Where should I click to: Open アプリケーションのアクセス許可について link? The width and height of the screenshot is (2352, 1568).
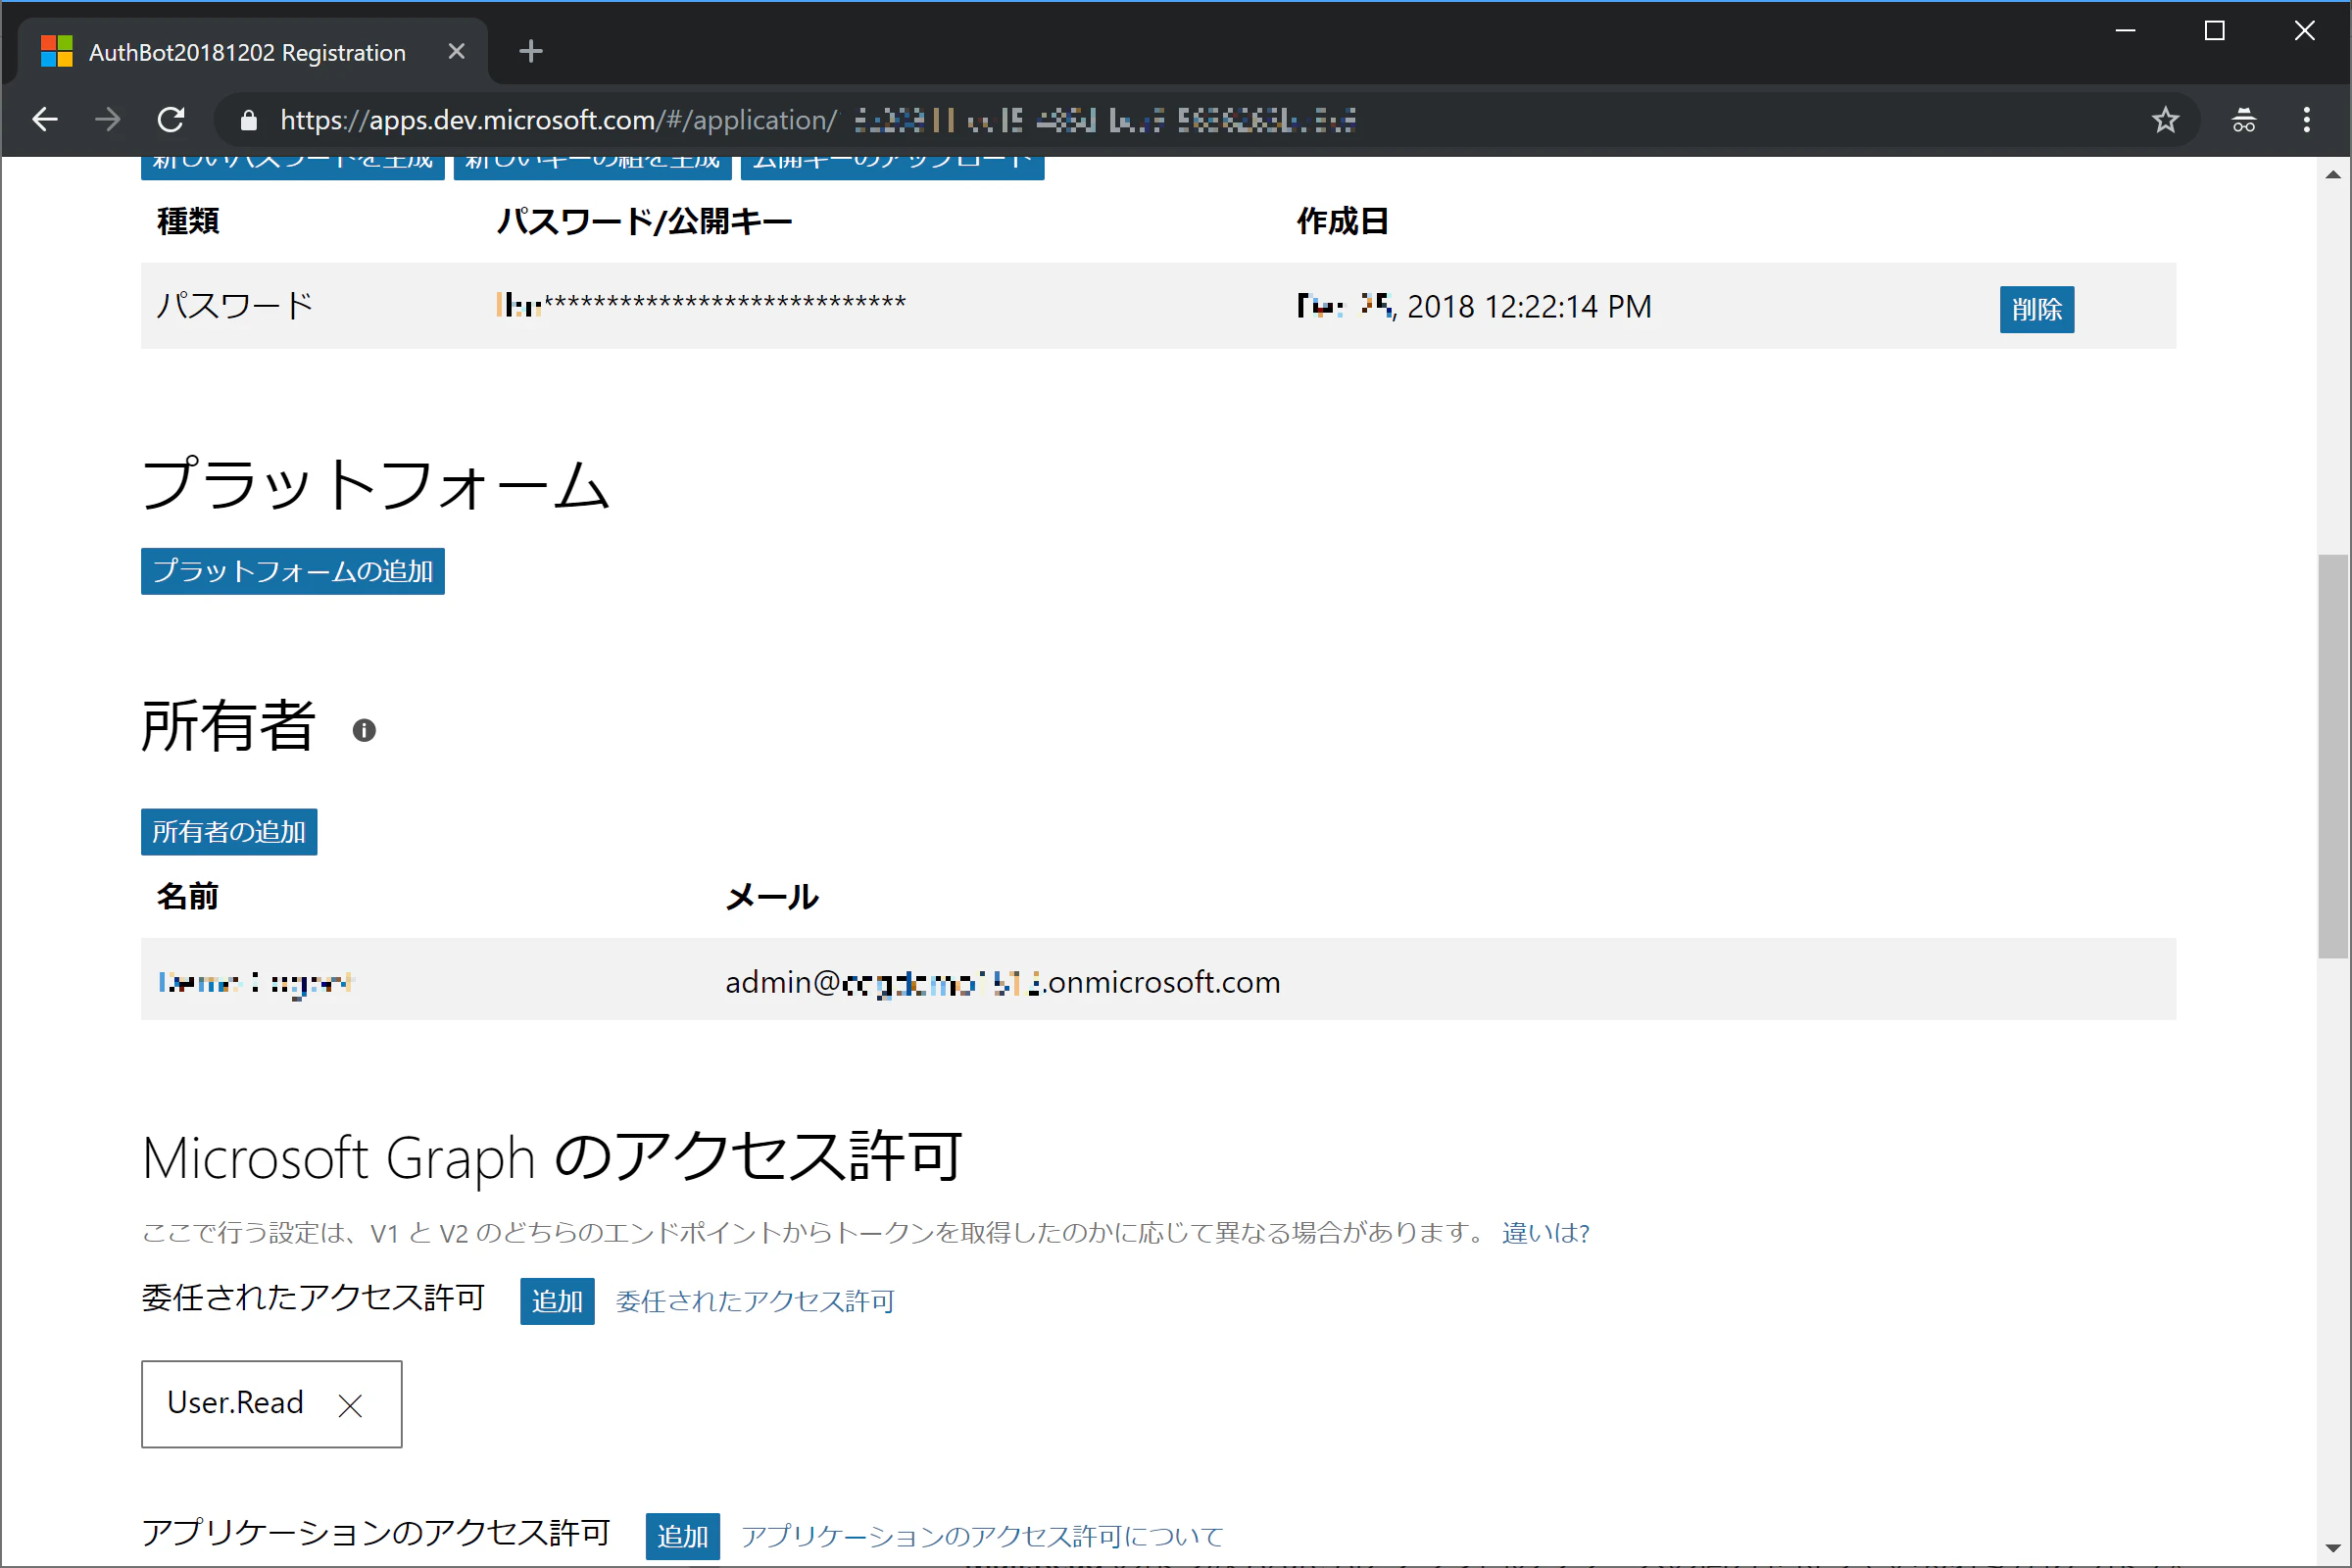pos(982,1536)
